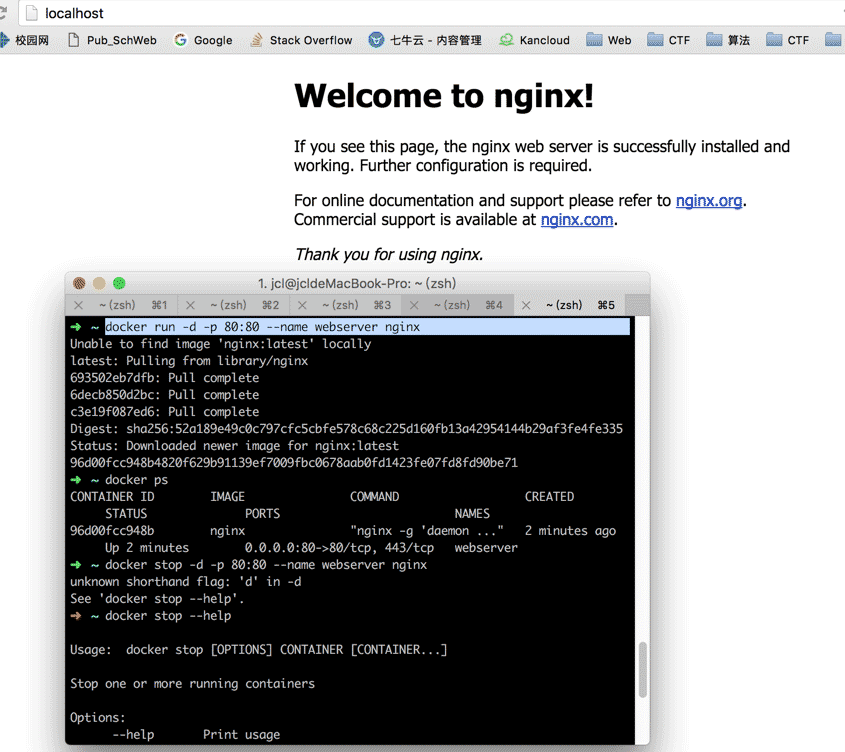The width and height of the screenshot is (845, 752).
Task: Open the 算法 bookmarks folder
Action: pyautogui.click(x=728, y=40)
